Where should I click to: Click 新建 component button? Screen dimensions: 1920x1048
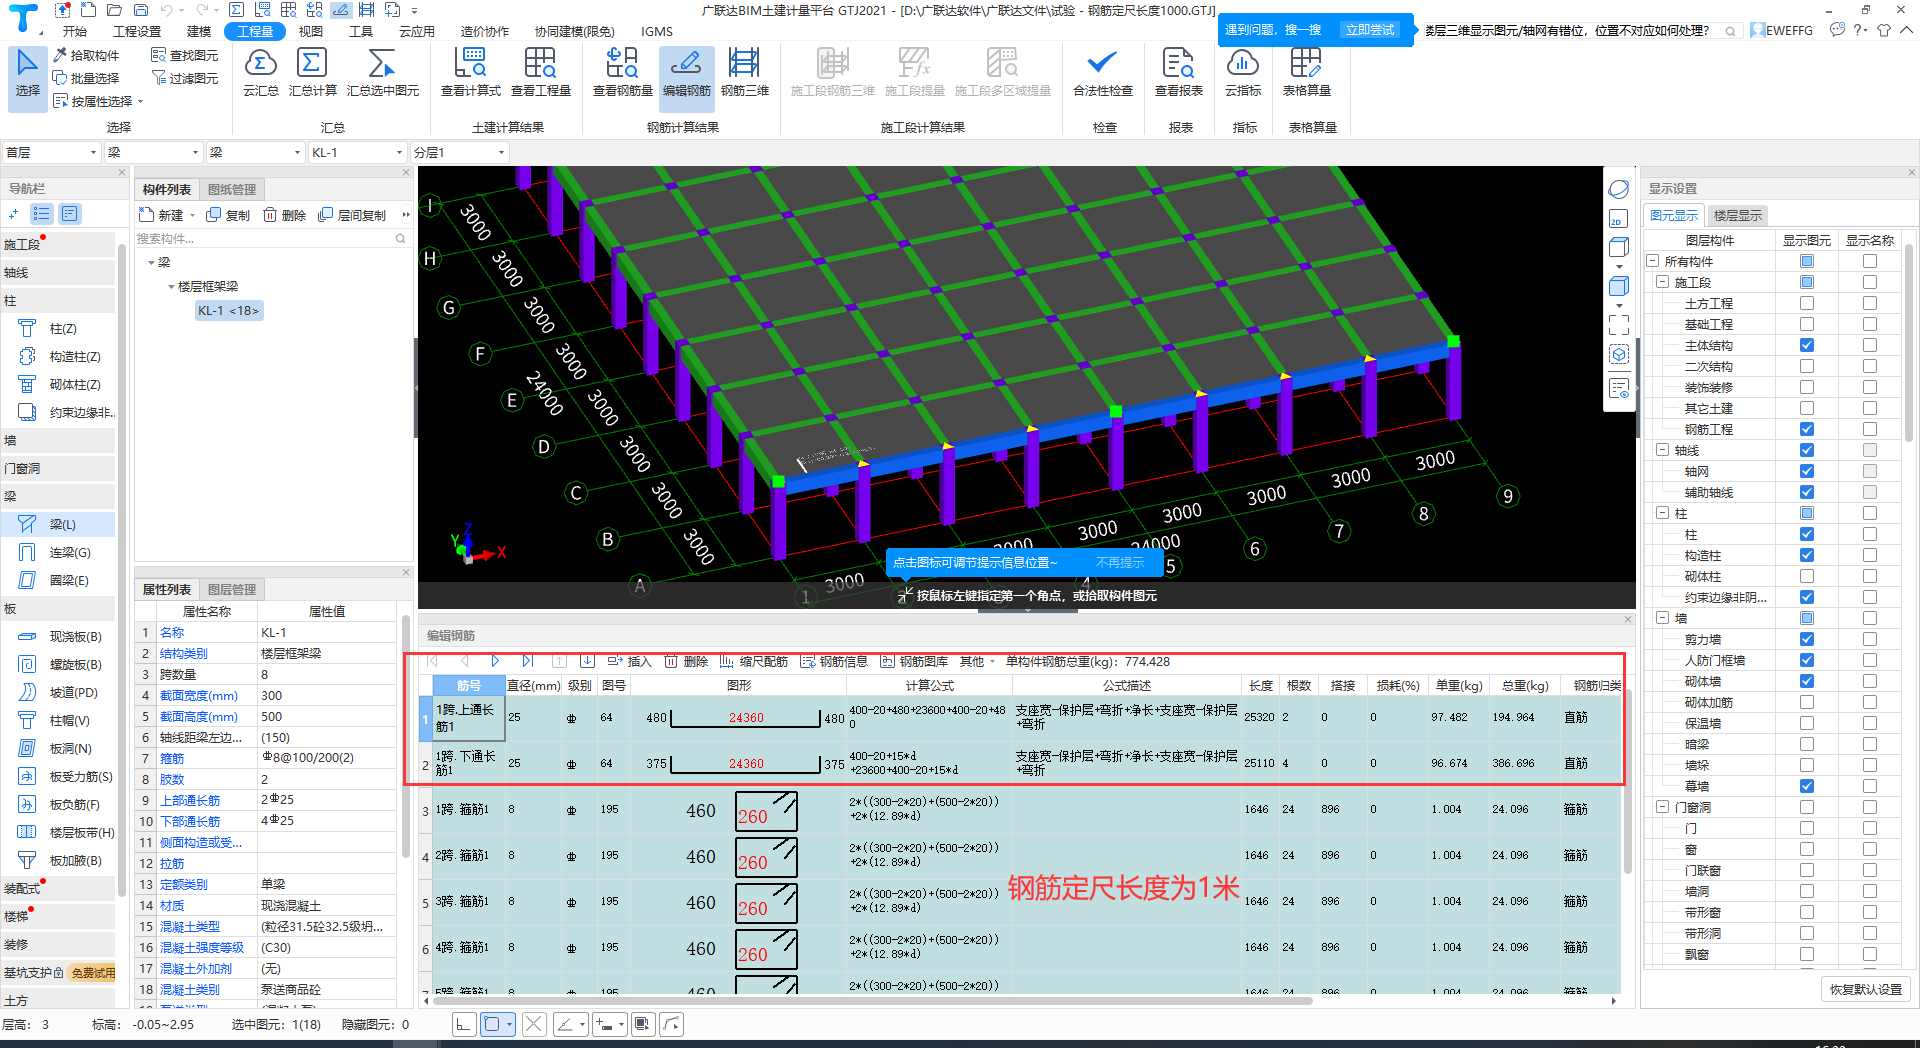[167, 215]
